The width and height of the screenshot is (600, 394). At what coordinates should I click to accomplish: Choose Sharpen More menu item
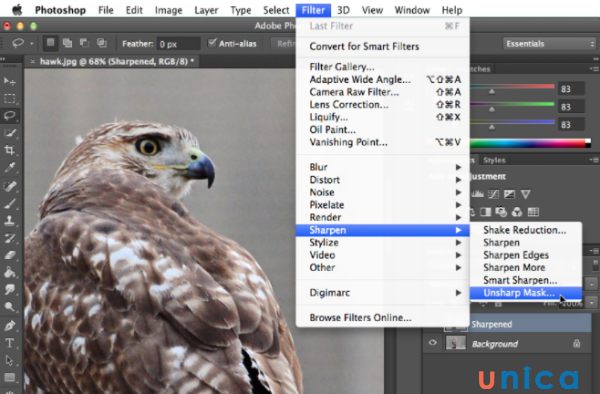[x=526, y=268]
